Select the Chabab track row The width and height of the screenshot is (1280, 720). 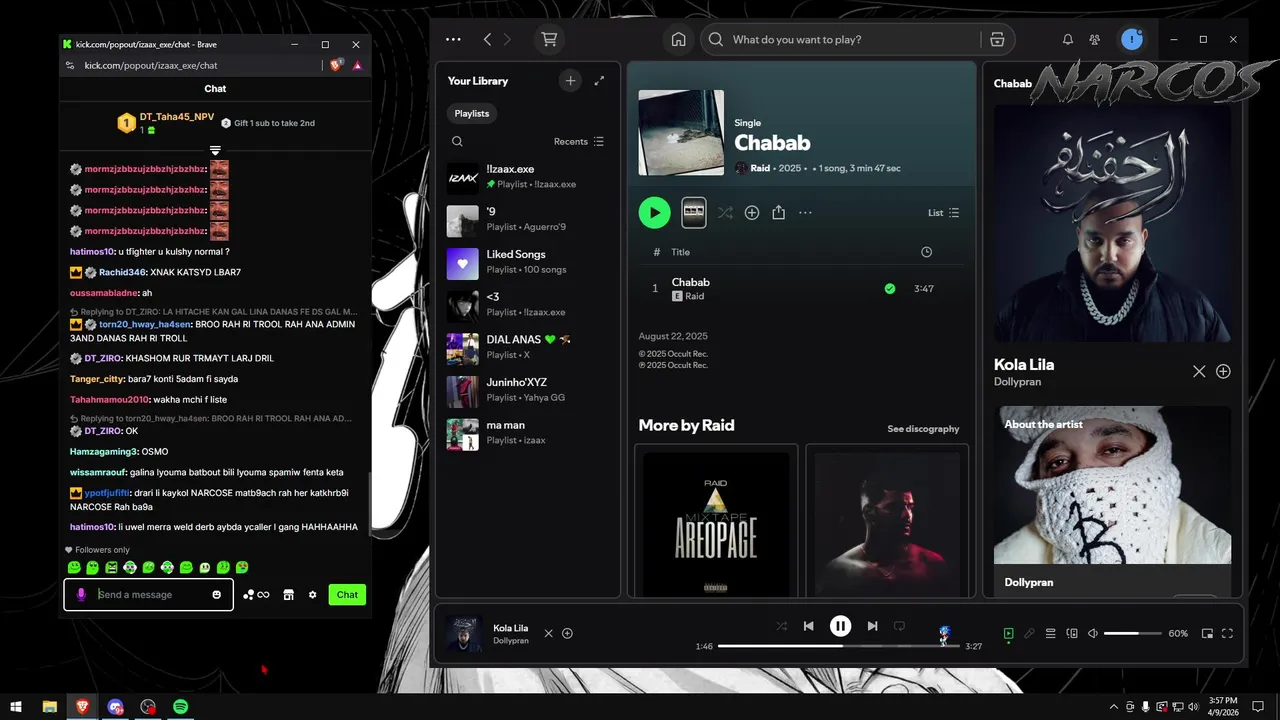click(801, 288)
